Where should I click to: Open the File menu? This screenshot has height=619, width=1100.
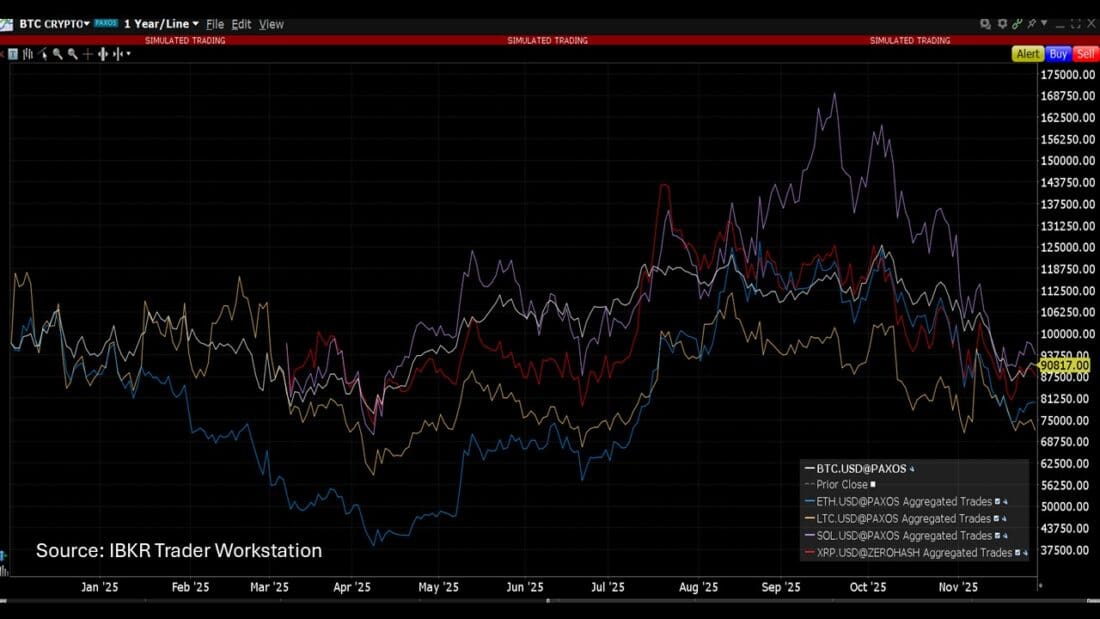(x=215, y=24)
